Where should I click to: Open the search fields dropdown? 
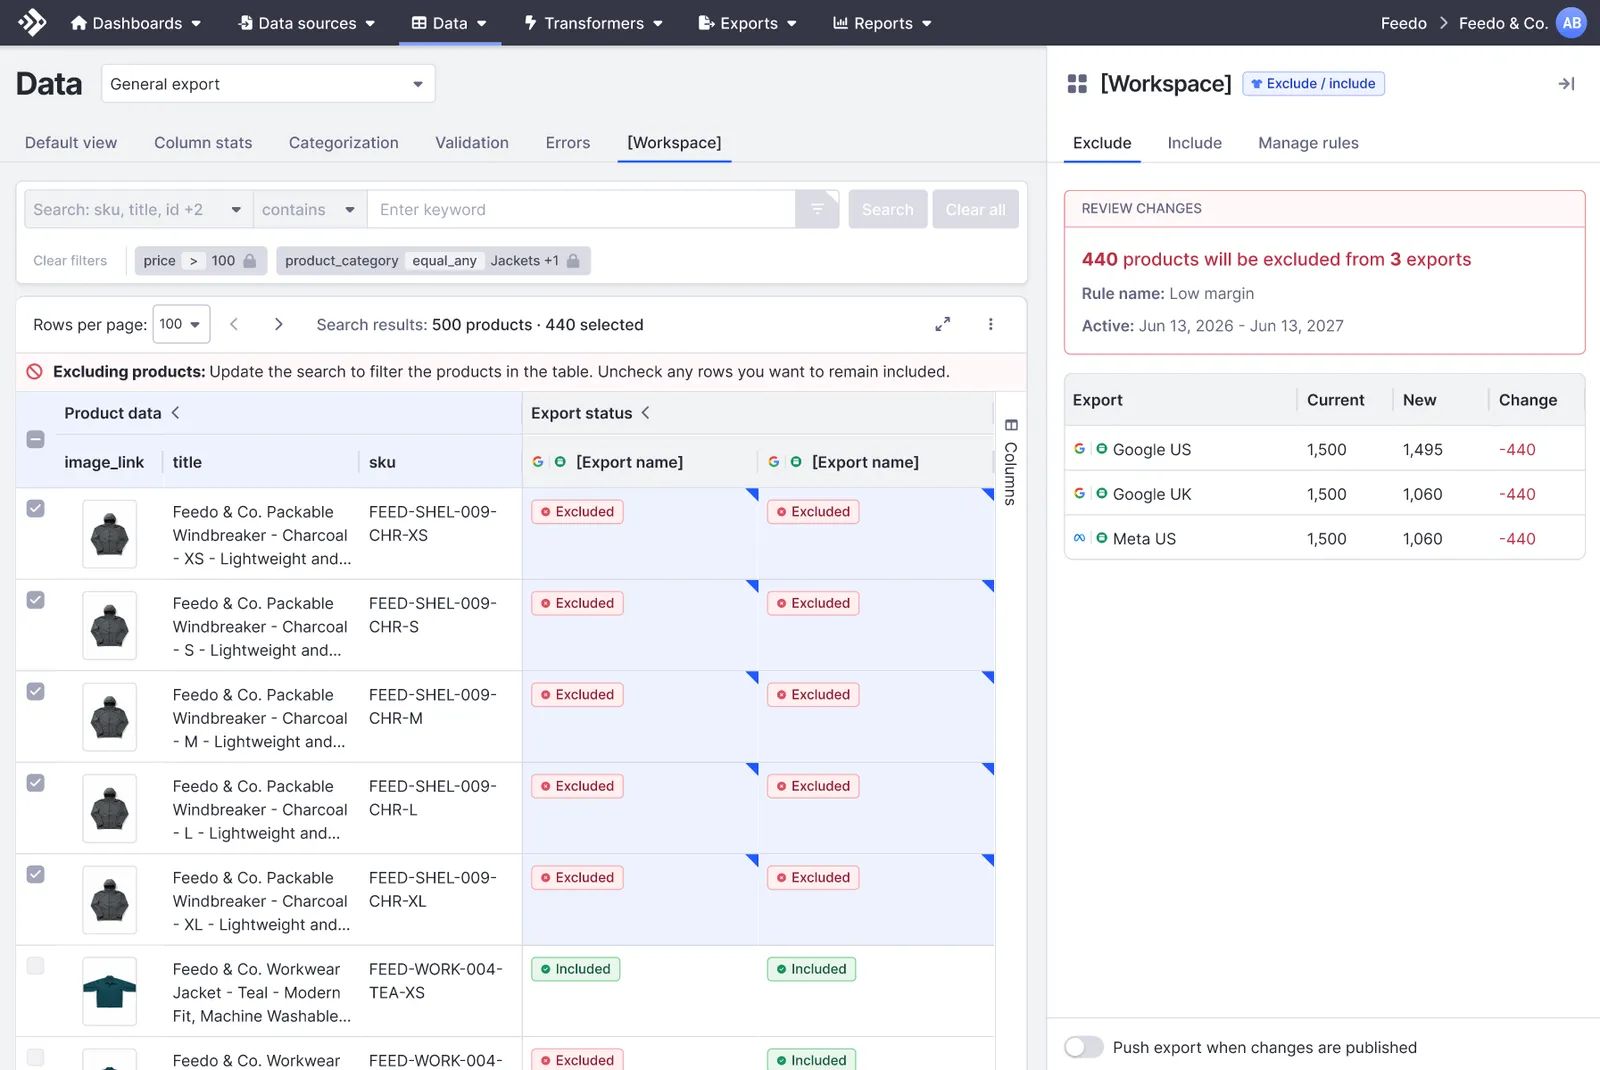point(138,209)
